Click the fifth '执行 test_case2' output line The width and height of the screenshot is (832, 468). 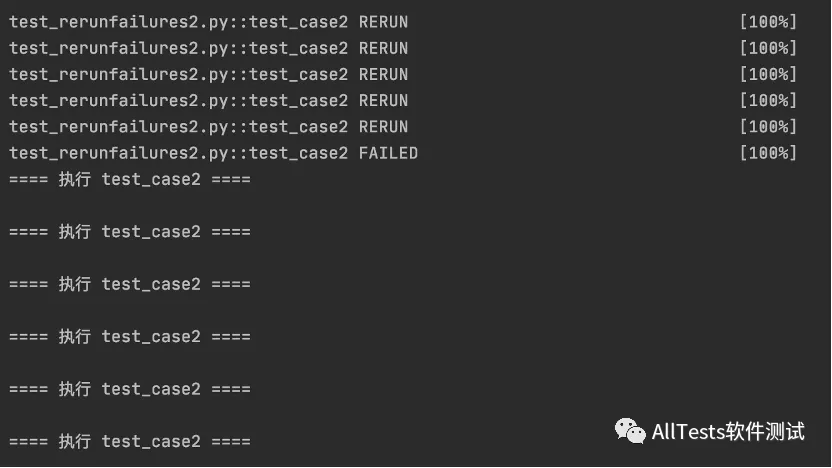130,389
